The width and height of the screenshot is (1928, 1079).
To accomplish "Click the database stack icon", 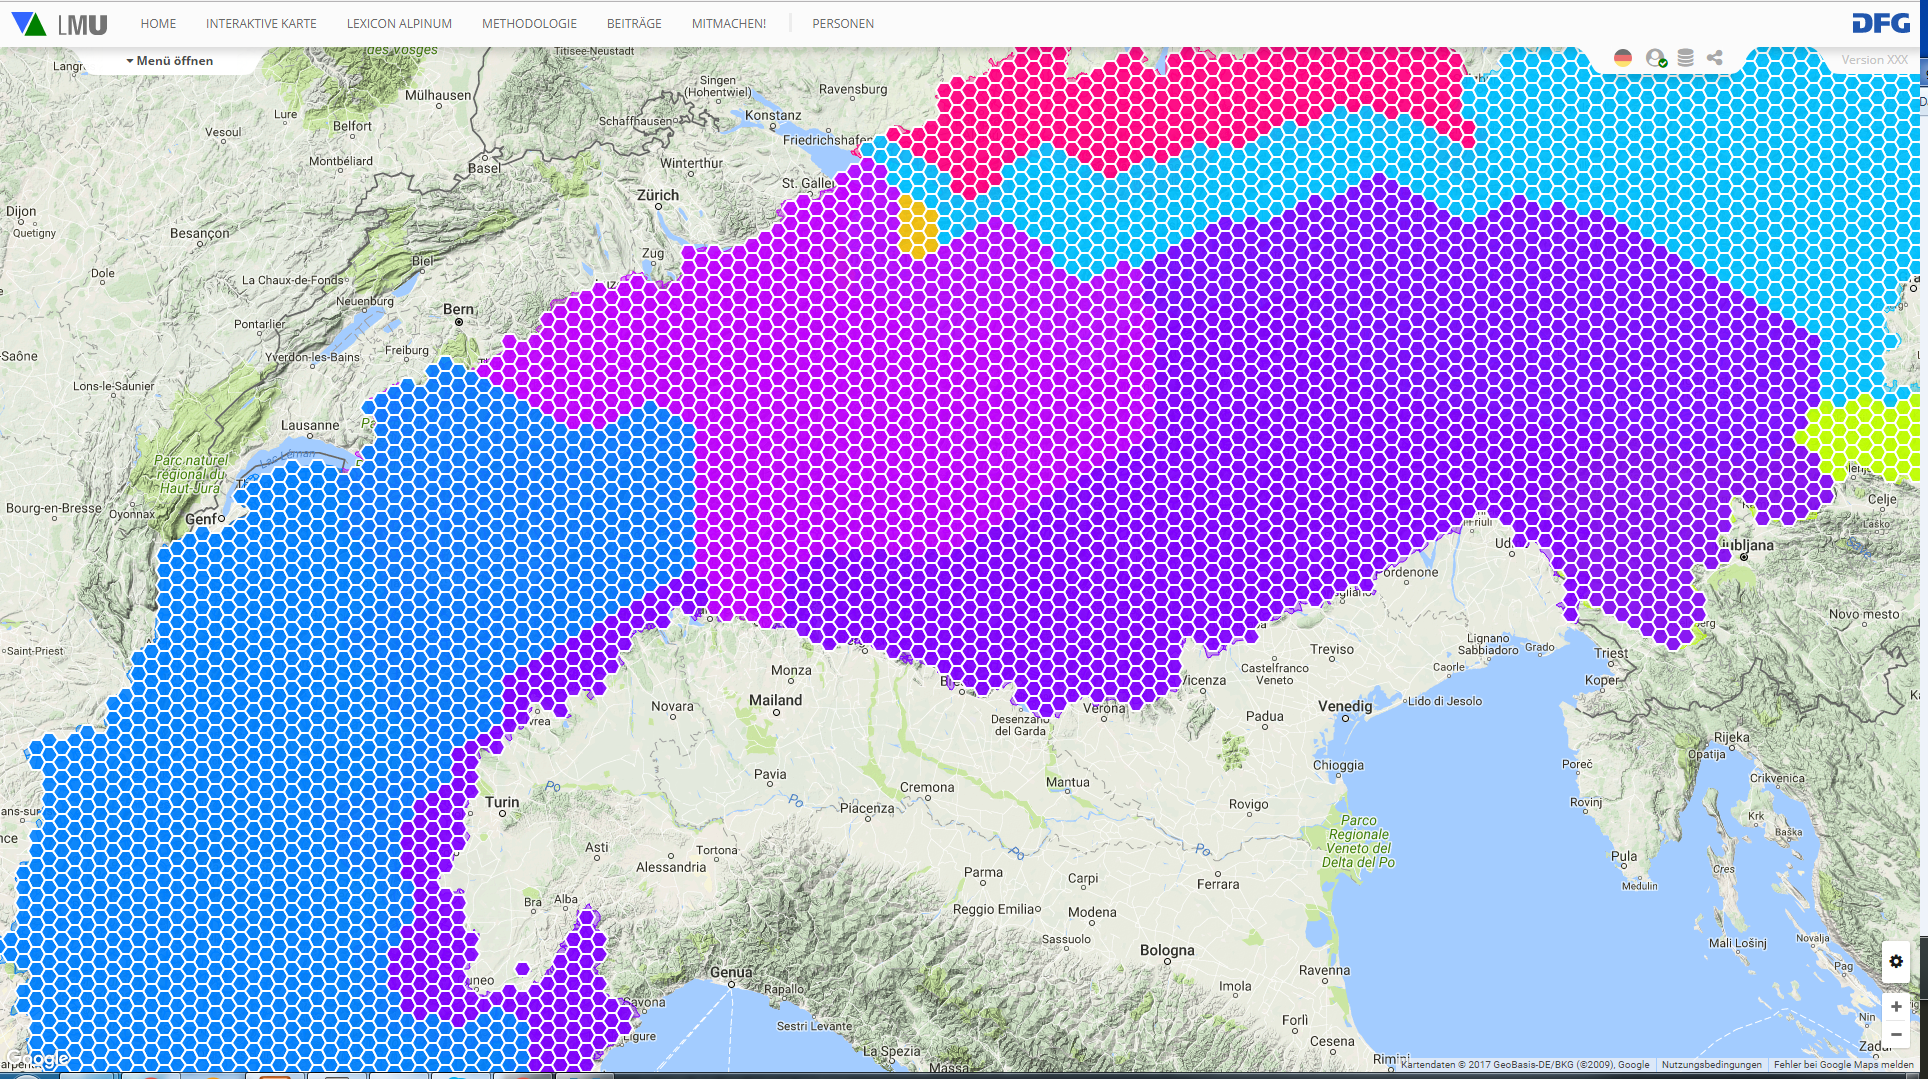I will pos(1686,59).
